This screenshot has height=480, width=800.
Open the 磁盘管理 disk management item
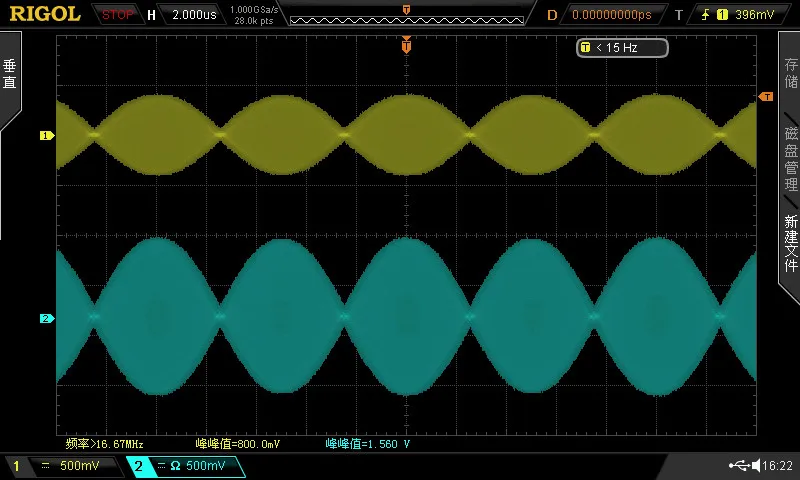point(791,159)
